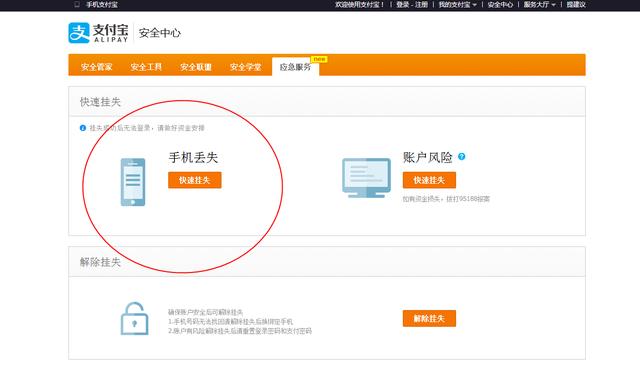This screenshot has height=368, width=640.
Task: Click the 注册 link in top bar
Action: [422, 4]
